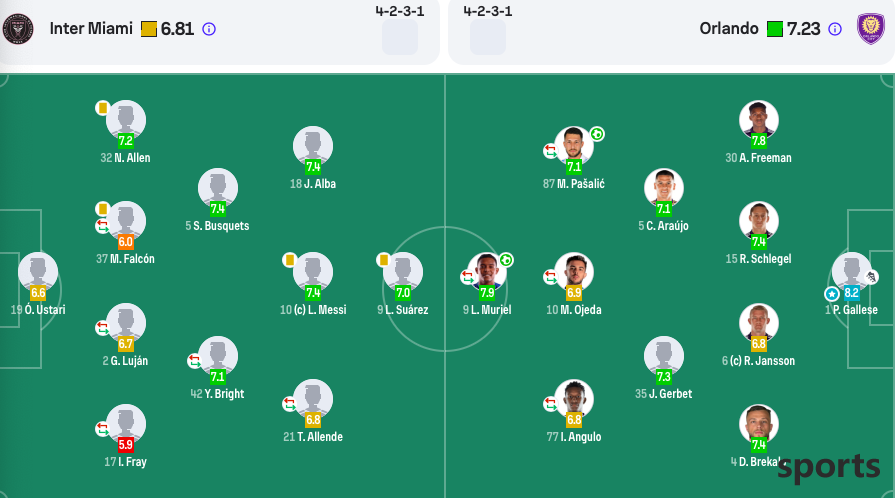Click the Inter Miami team name
This screenshot has width=895, height=498.
(x=91, y=29)
